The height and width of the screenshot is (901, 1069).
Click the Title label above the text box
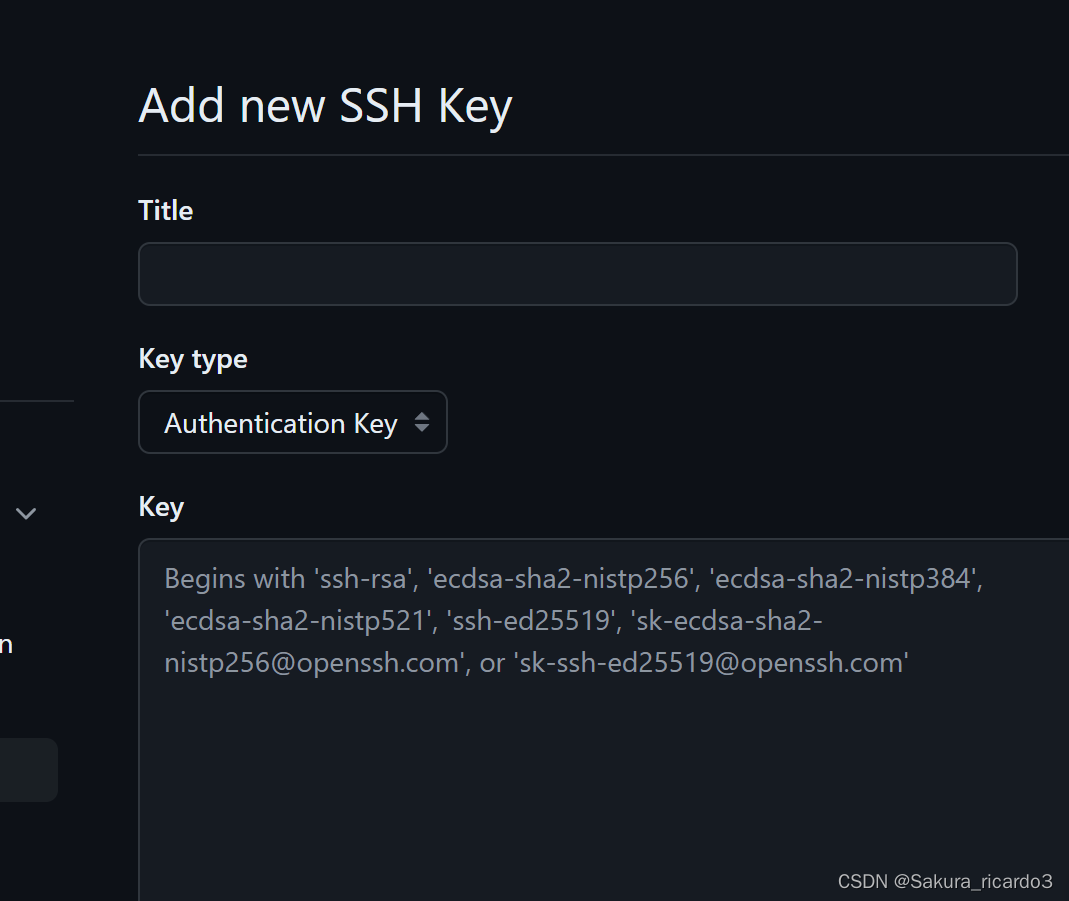pyautogui.click(x=165, y=210)
